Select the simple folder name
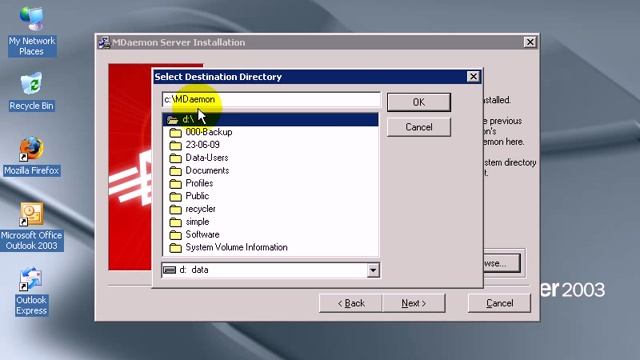The width and height of the screenshot is (640, 360). (197, 222)
